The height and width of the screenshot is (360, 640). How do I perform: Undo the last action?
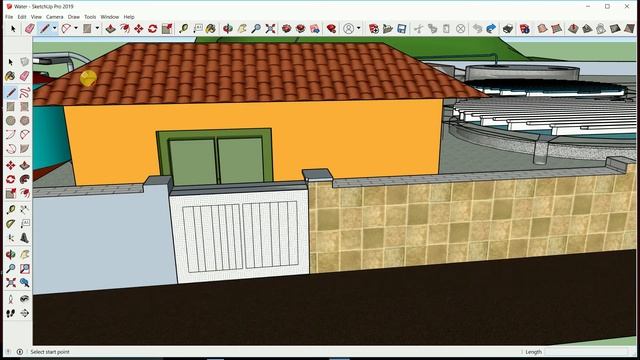477,29
